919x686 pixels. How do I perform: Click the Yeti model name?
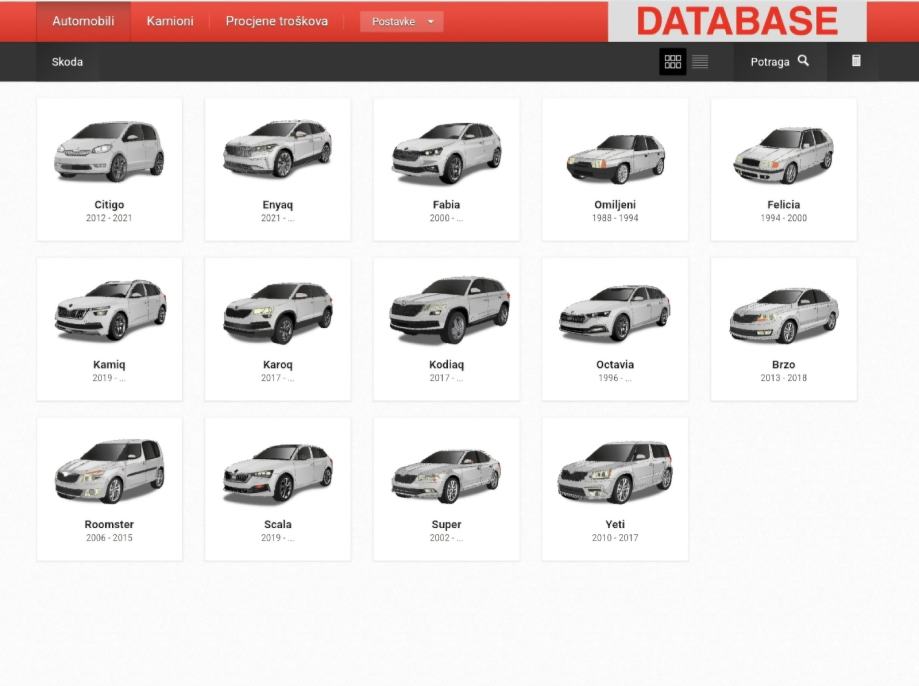[x=615, y=524]
